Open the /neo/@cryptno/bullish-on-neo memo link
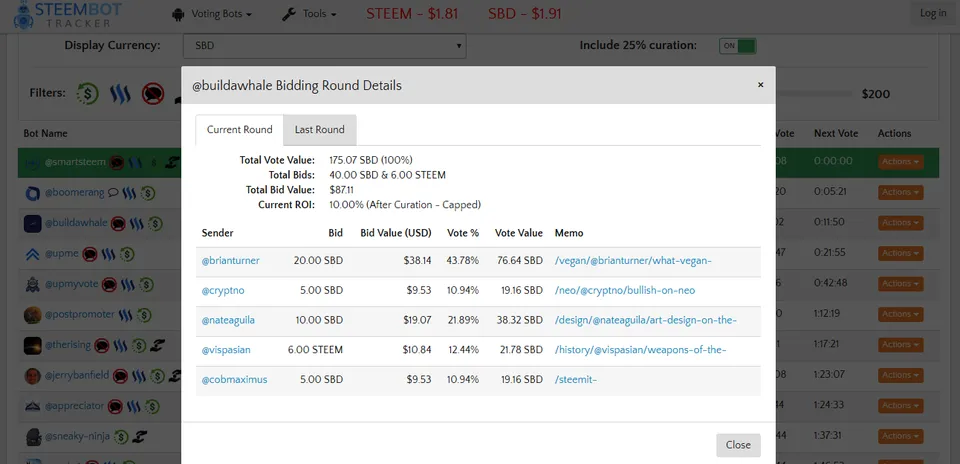Viewport: 960px width, 464px height. coord(625,291)
